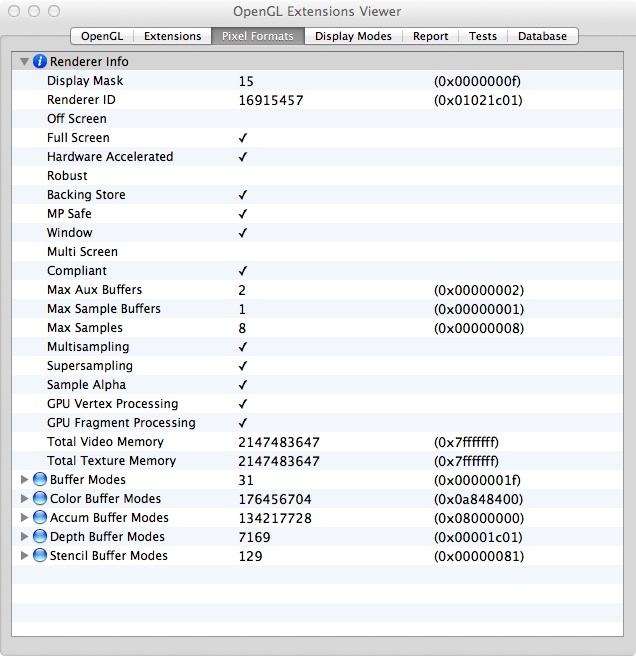Viewport: 636px width, 656px height.
Task: Click the Depth Buffer Modes value 7169
Action: pyautogui.click(x=254, y=537)
